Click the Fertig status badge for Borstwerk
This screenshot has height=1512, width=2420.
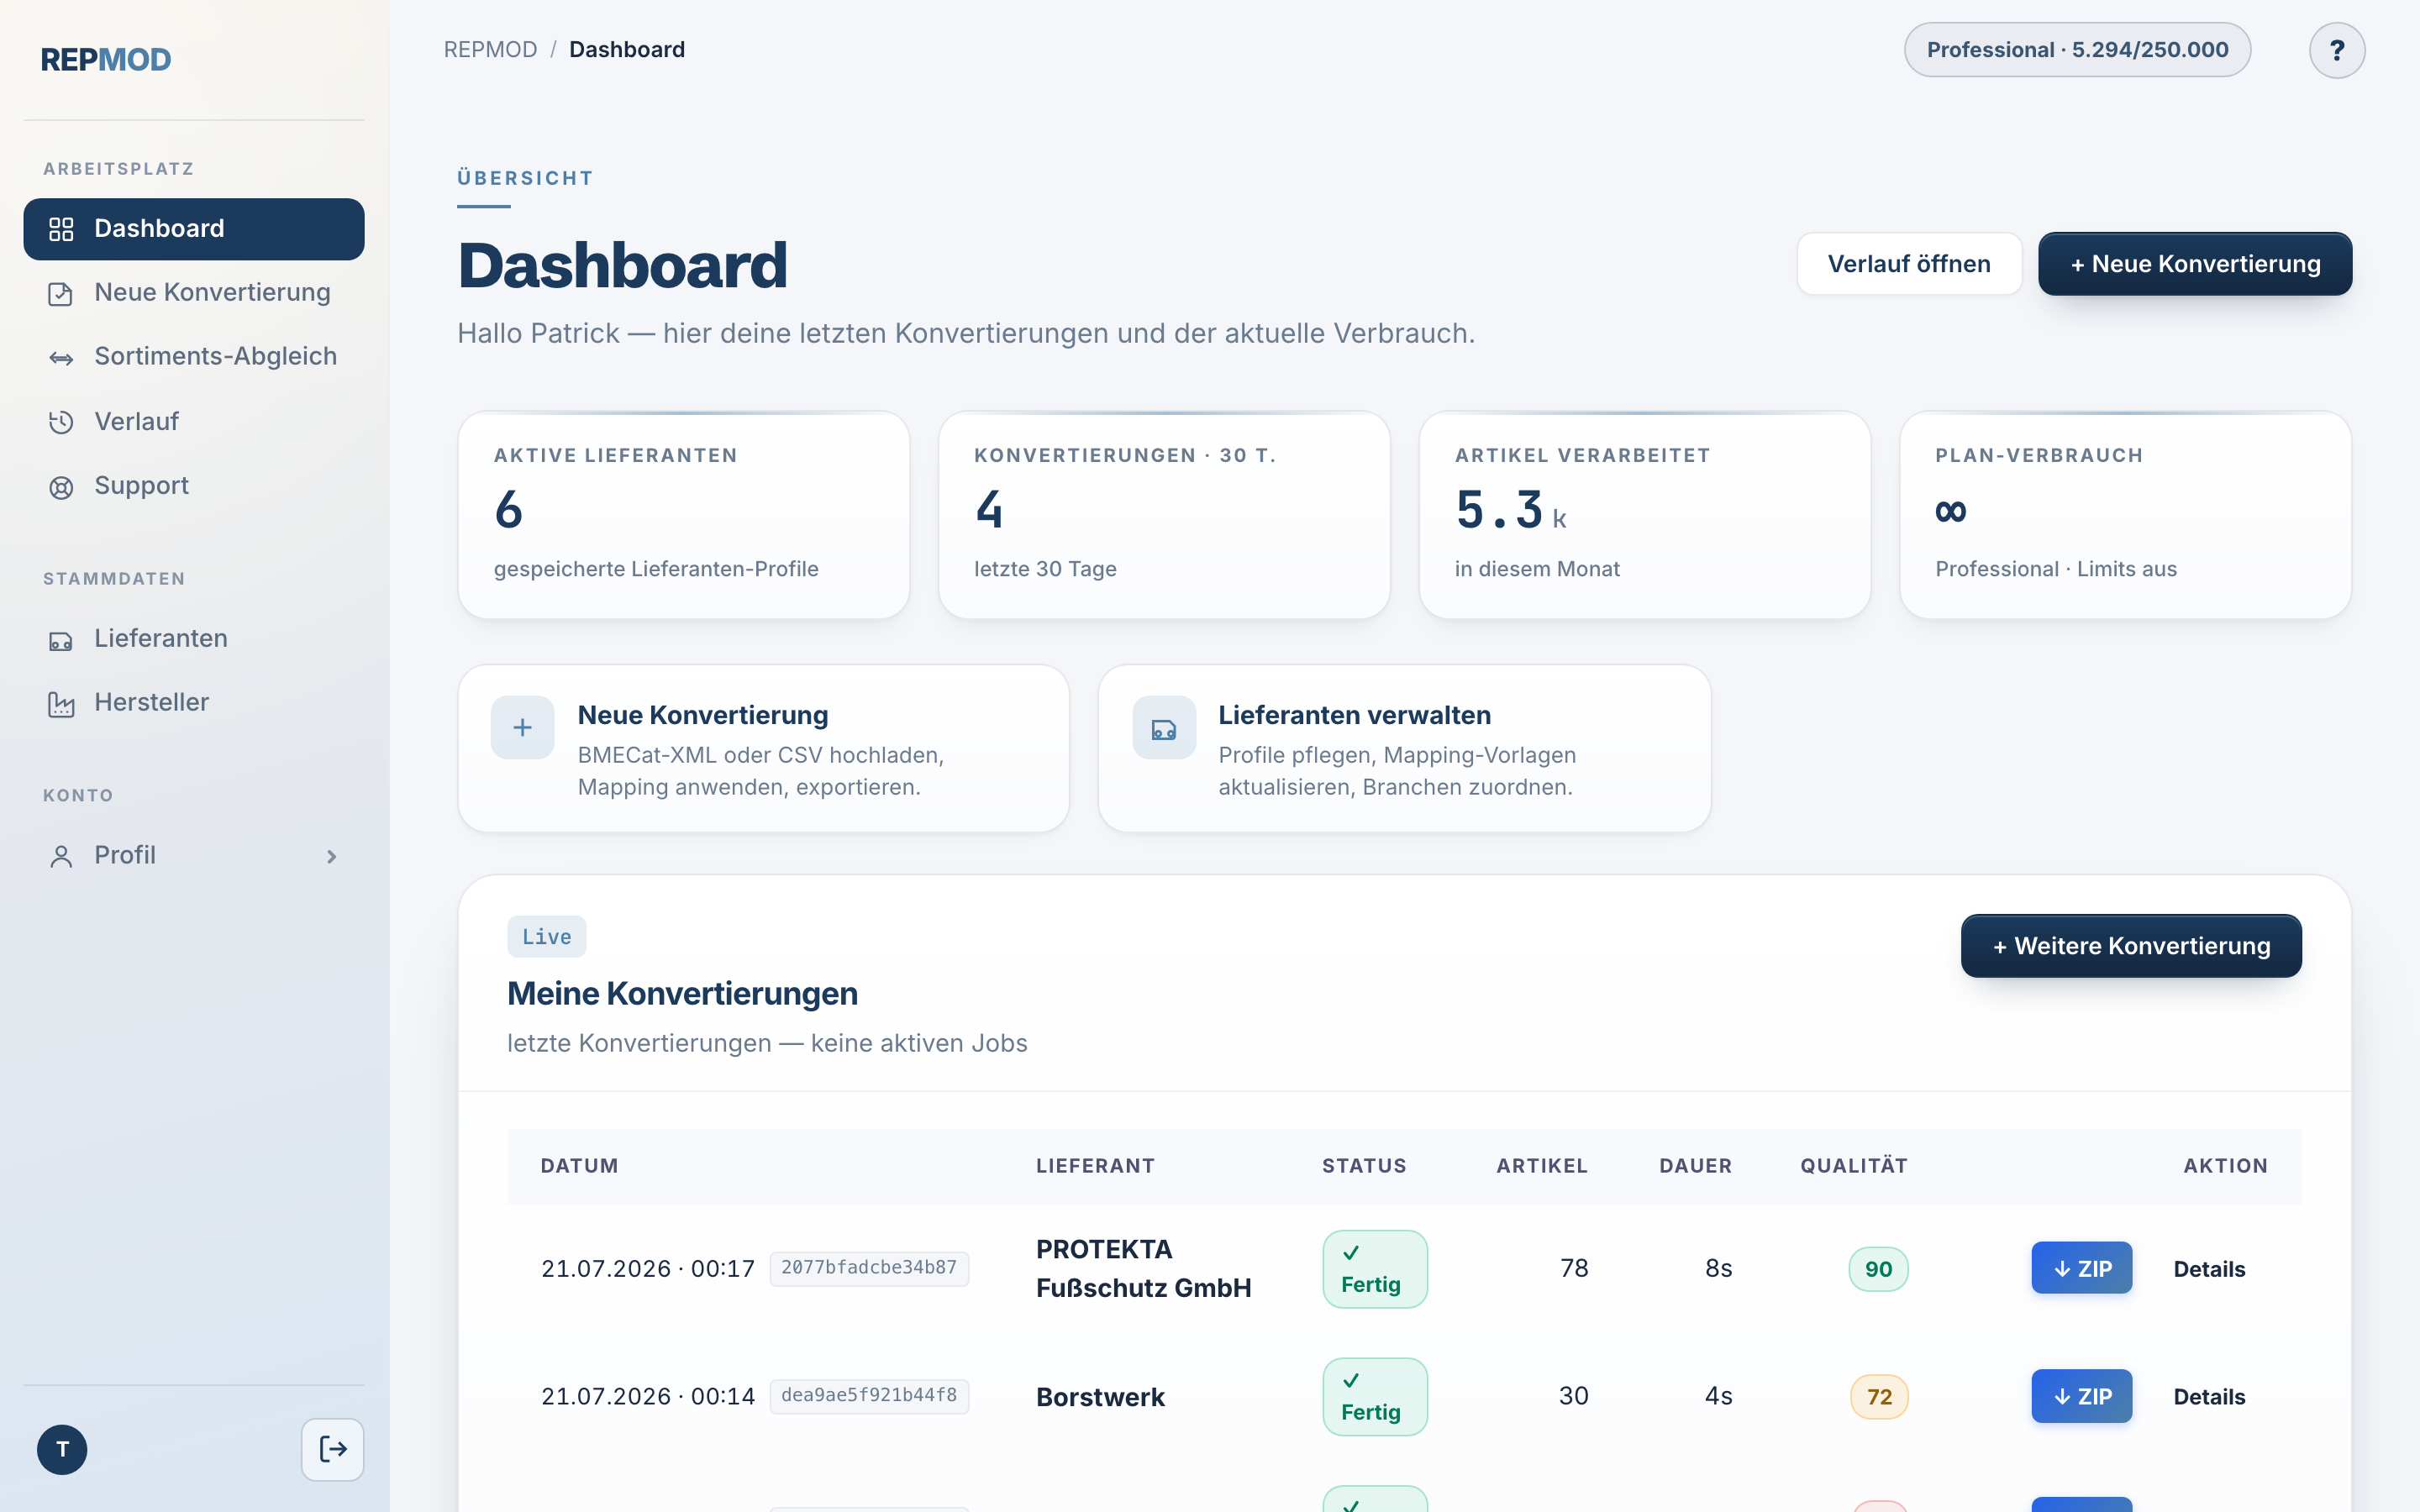point(1375,1397)
